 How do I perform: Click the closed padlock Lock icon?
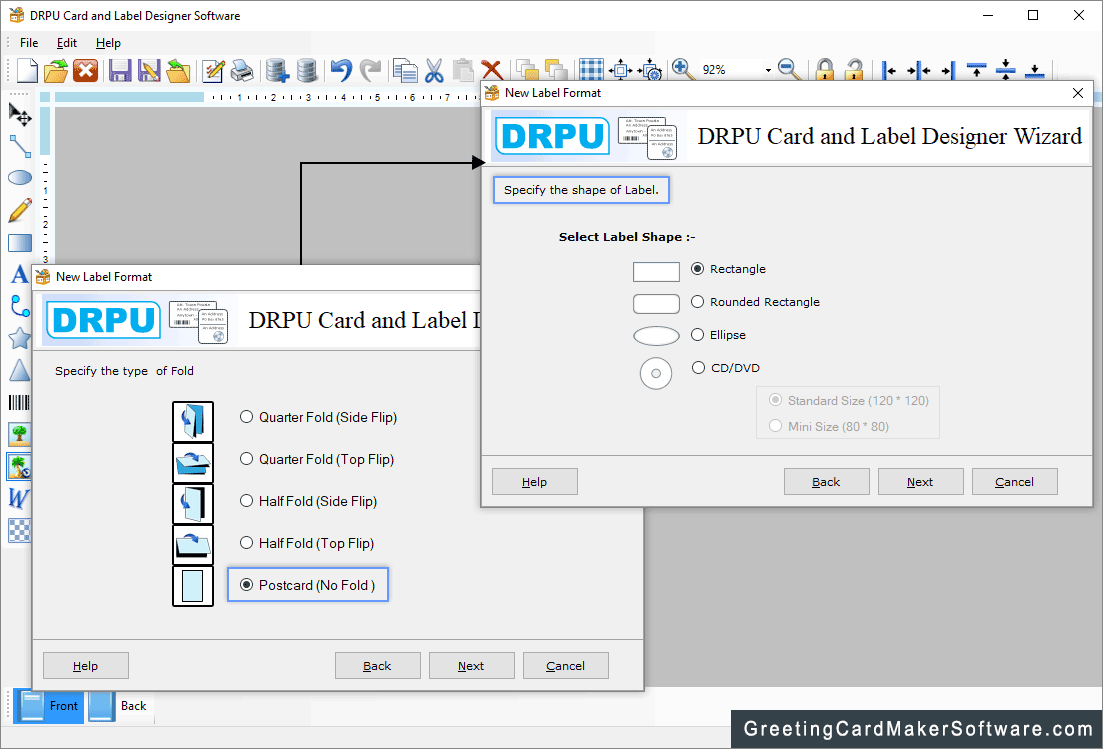(x=824, y=70)
